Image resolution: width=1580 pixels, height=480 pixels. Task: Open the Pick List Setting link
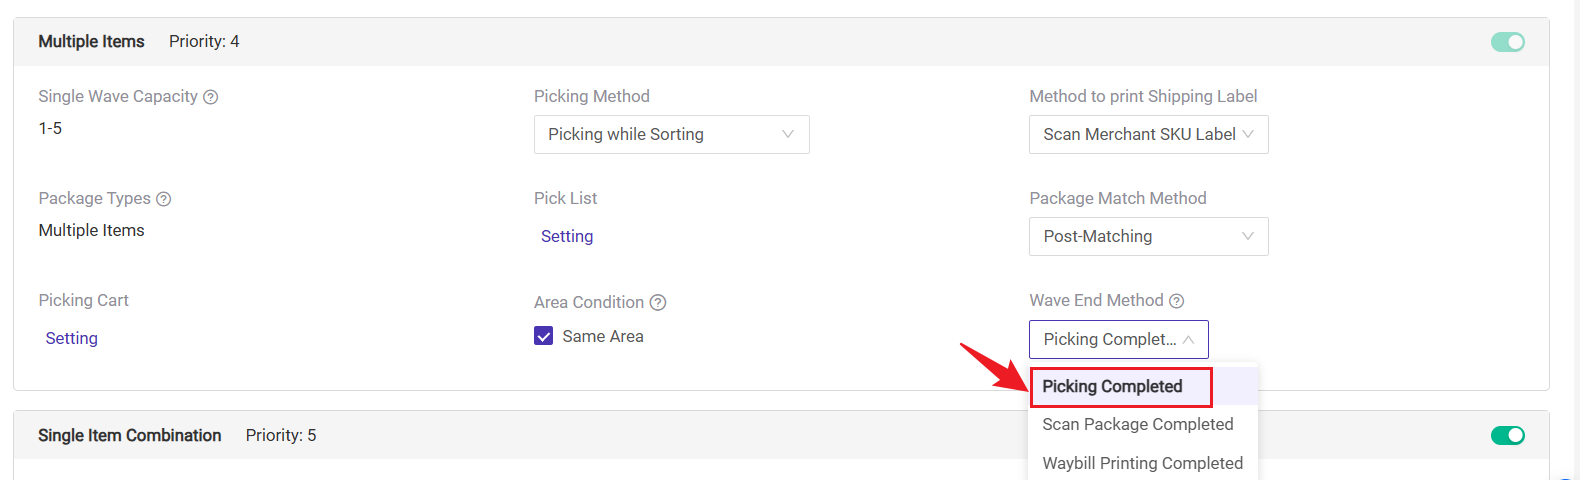tap(567, 236)
